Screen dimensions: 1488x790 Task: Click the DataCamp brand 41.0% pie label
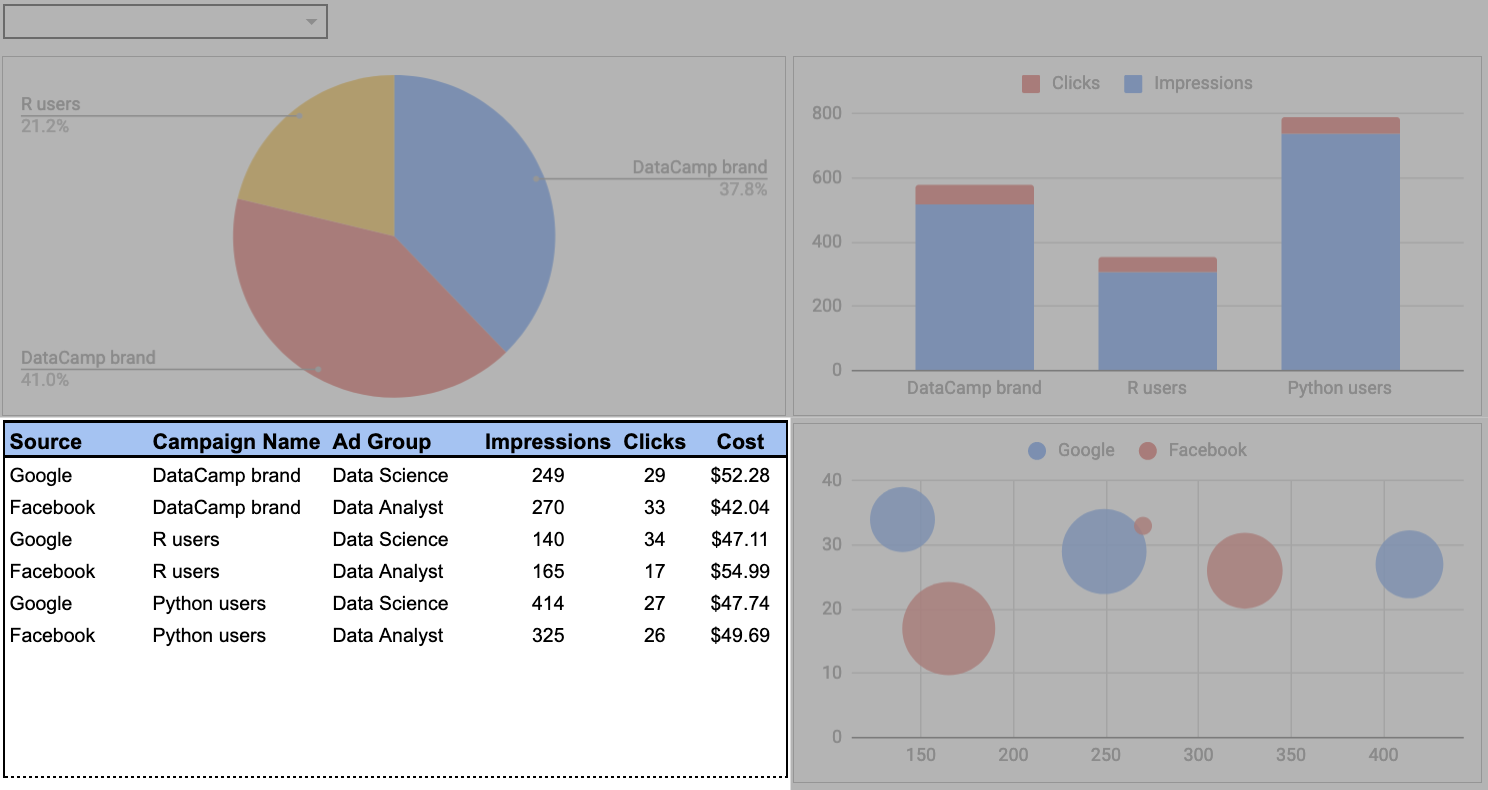point(88,368)
